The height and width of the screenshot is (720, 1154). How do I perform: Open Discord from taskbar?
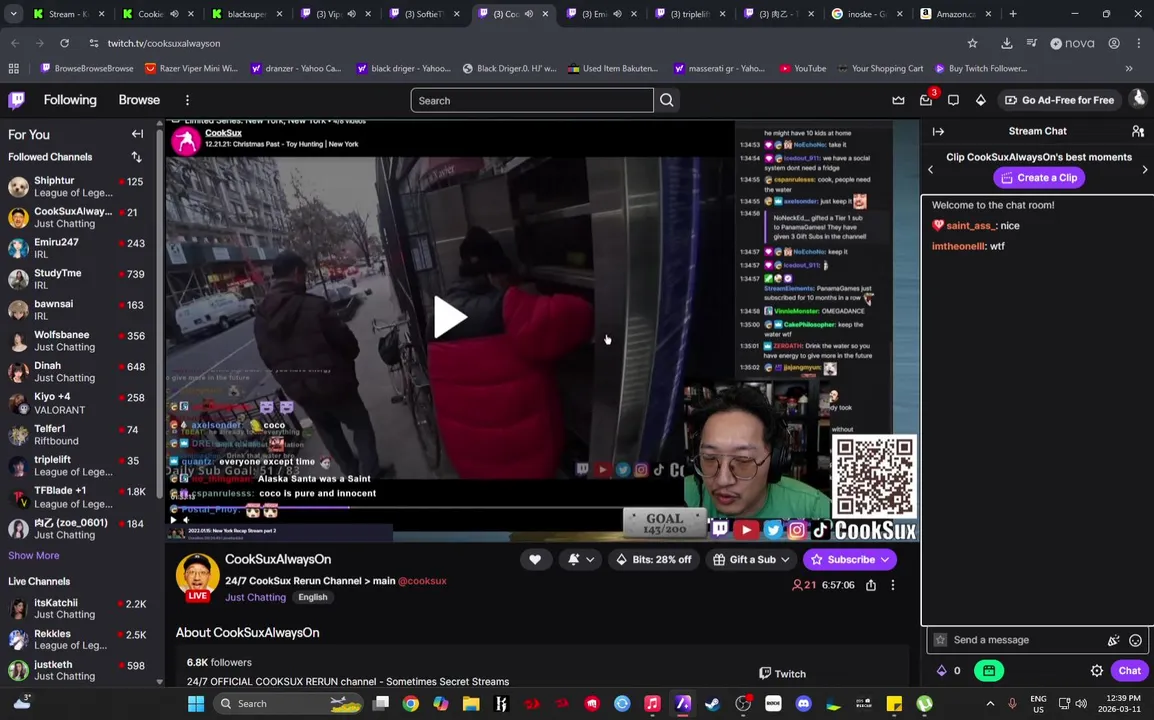coord(803,704)
